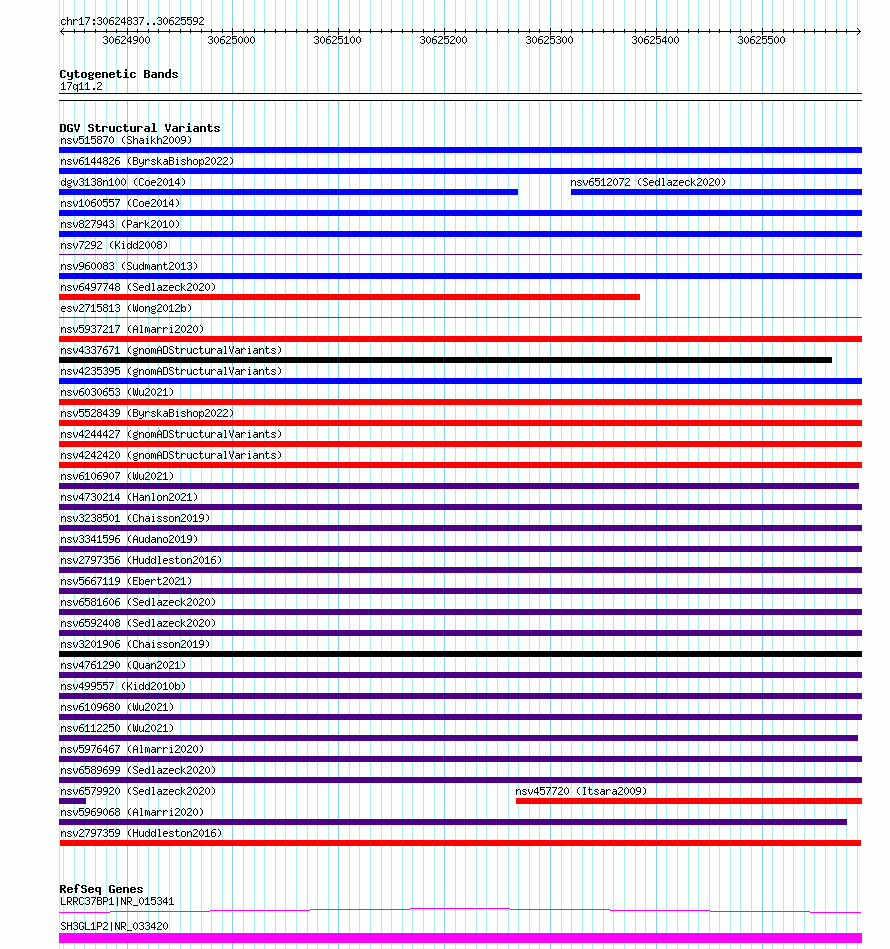Image resolution: width=890 pixels, height=949 pixels.
Task: Click the nsv4244427 gnomAD variant label
Action: click(x=171, y=434)
